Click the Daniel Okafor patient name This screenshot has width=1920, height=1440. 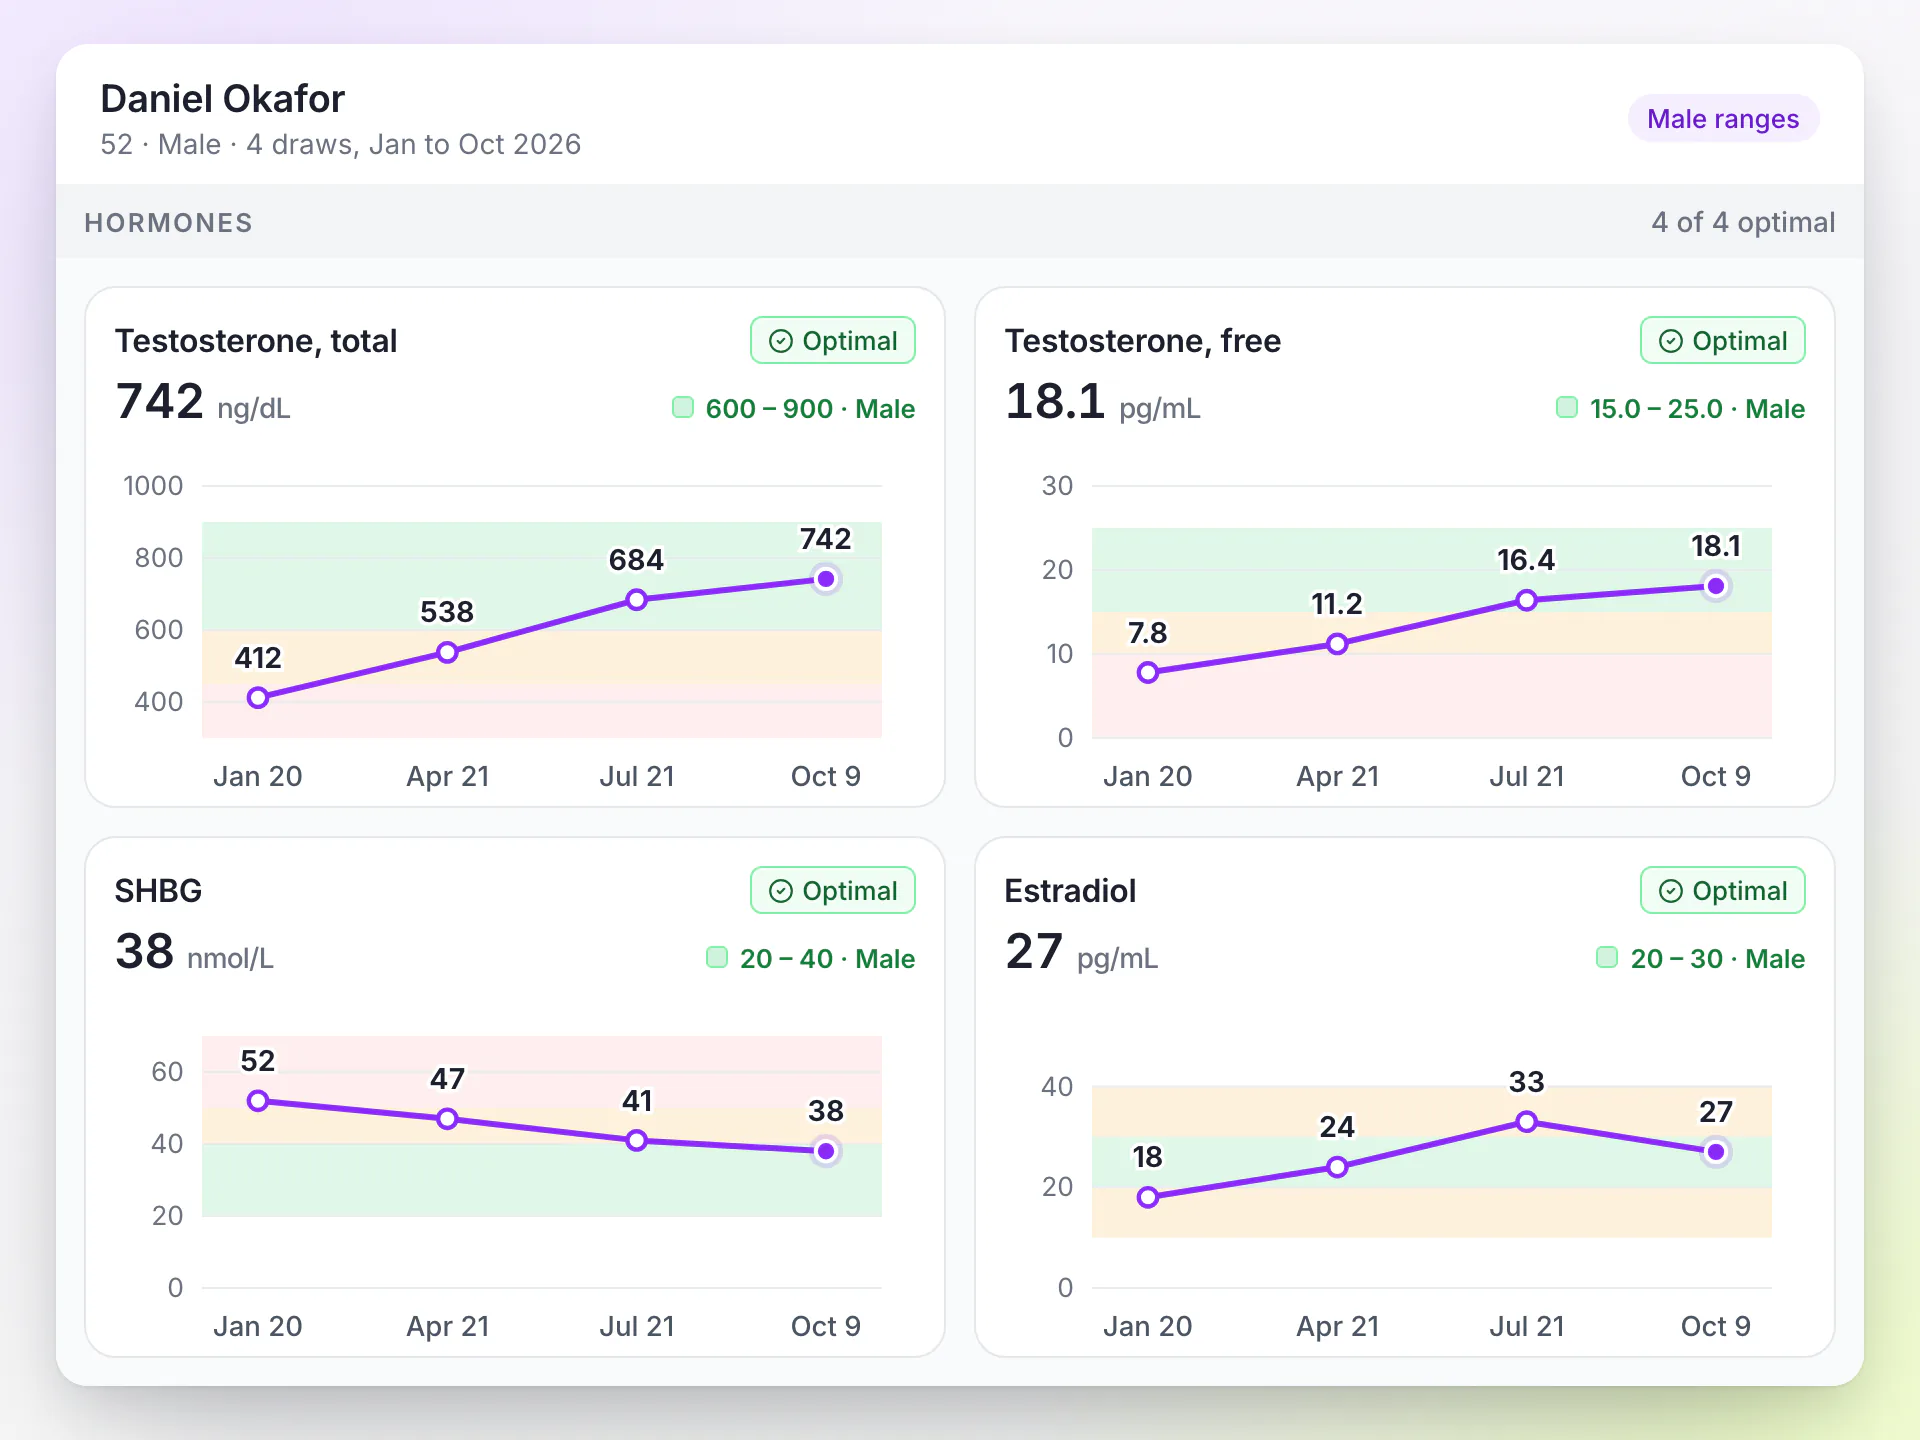point(222,99)
